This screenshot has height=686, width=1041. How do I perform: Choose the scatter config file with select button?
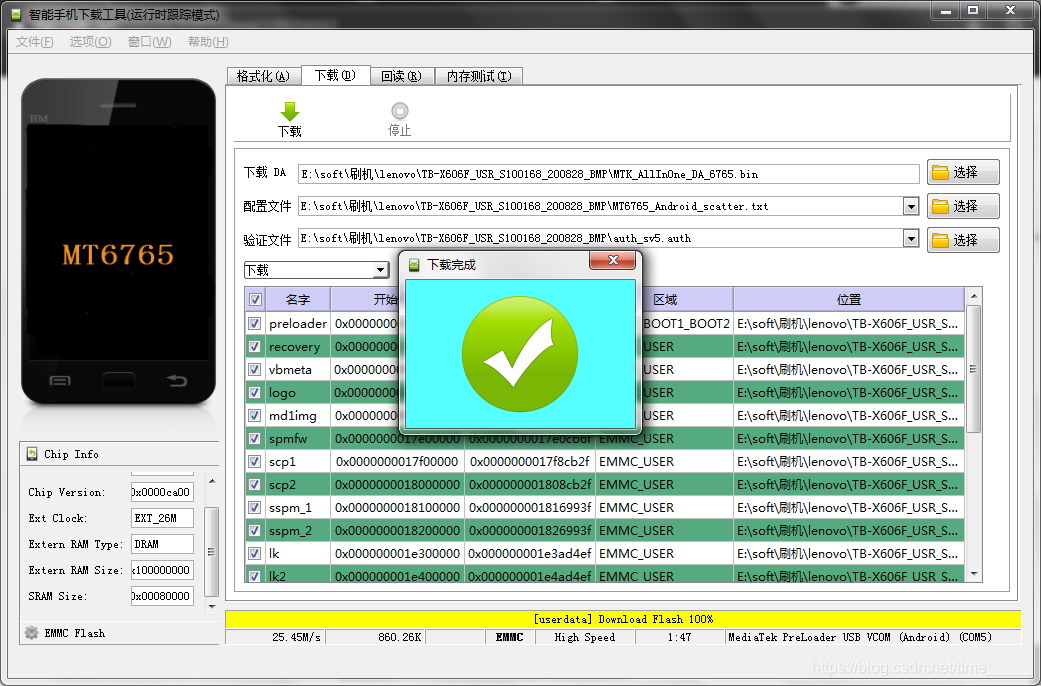click(x=963, y=206)
